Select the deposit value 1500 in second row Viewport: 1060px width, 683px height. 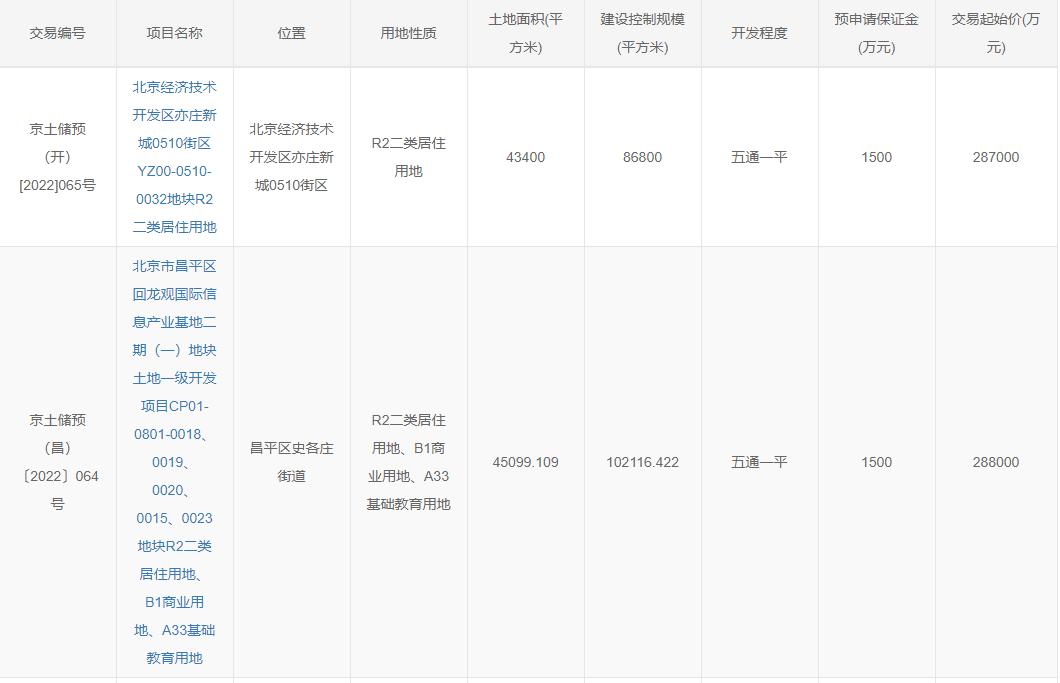[876, 462]
